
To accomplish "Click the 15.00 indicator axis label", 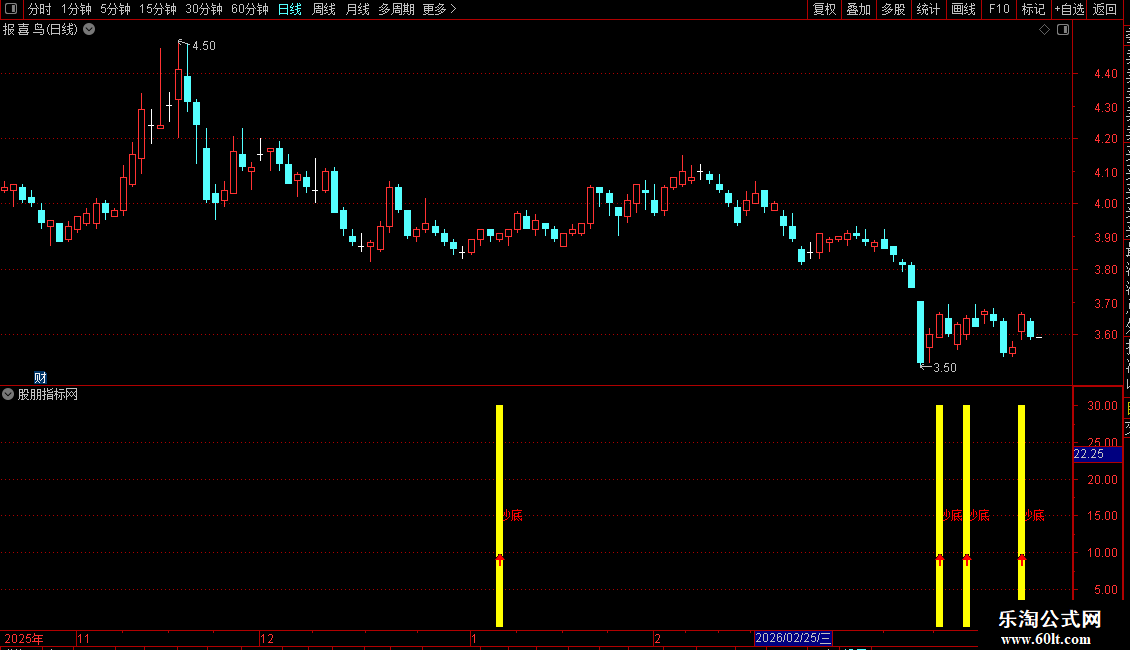I will coord(1102,516).
